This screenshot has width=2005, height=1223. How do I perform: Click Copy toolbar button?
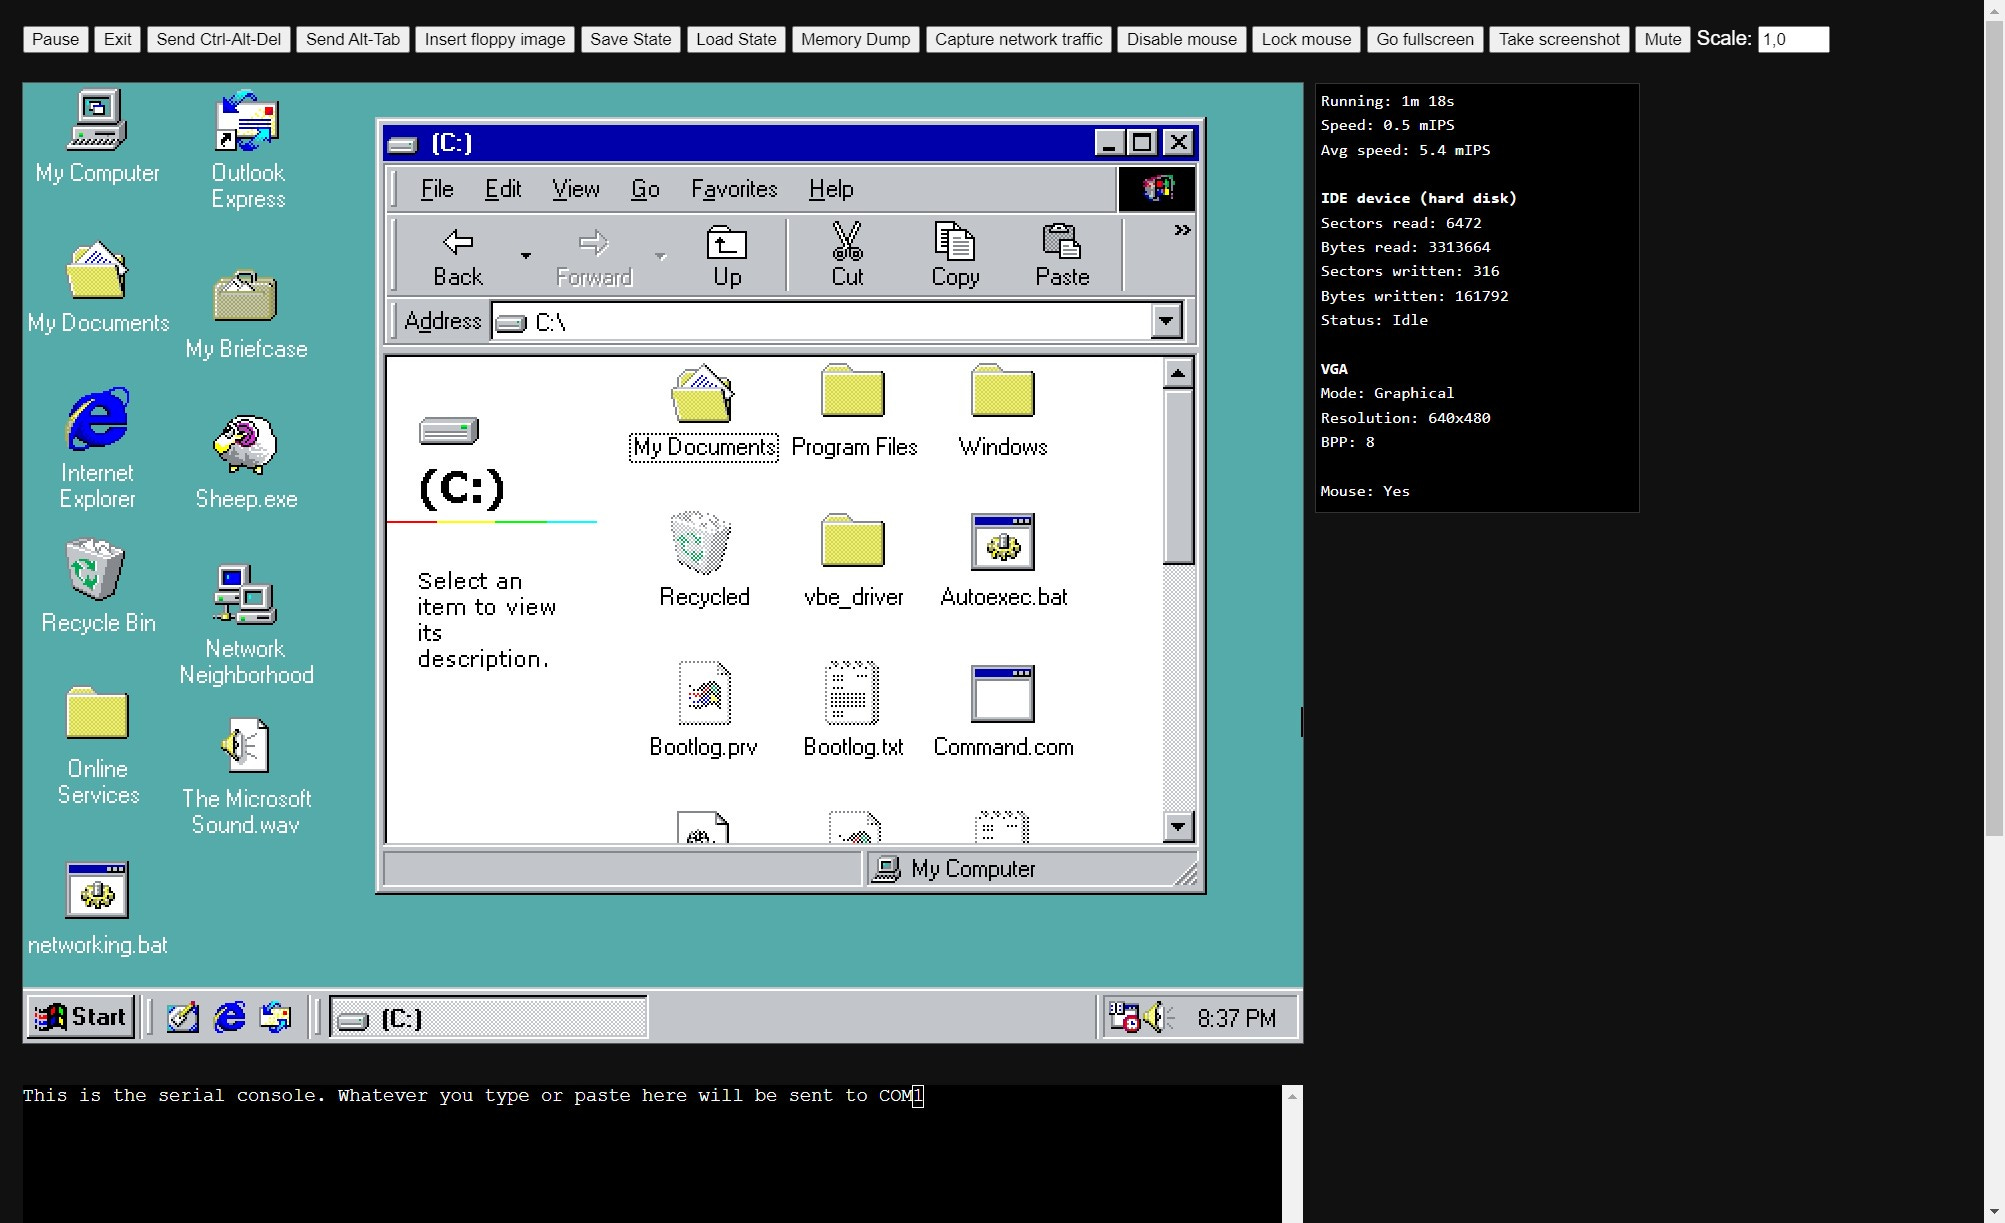coord(955,257)
